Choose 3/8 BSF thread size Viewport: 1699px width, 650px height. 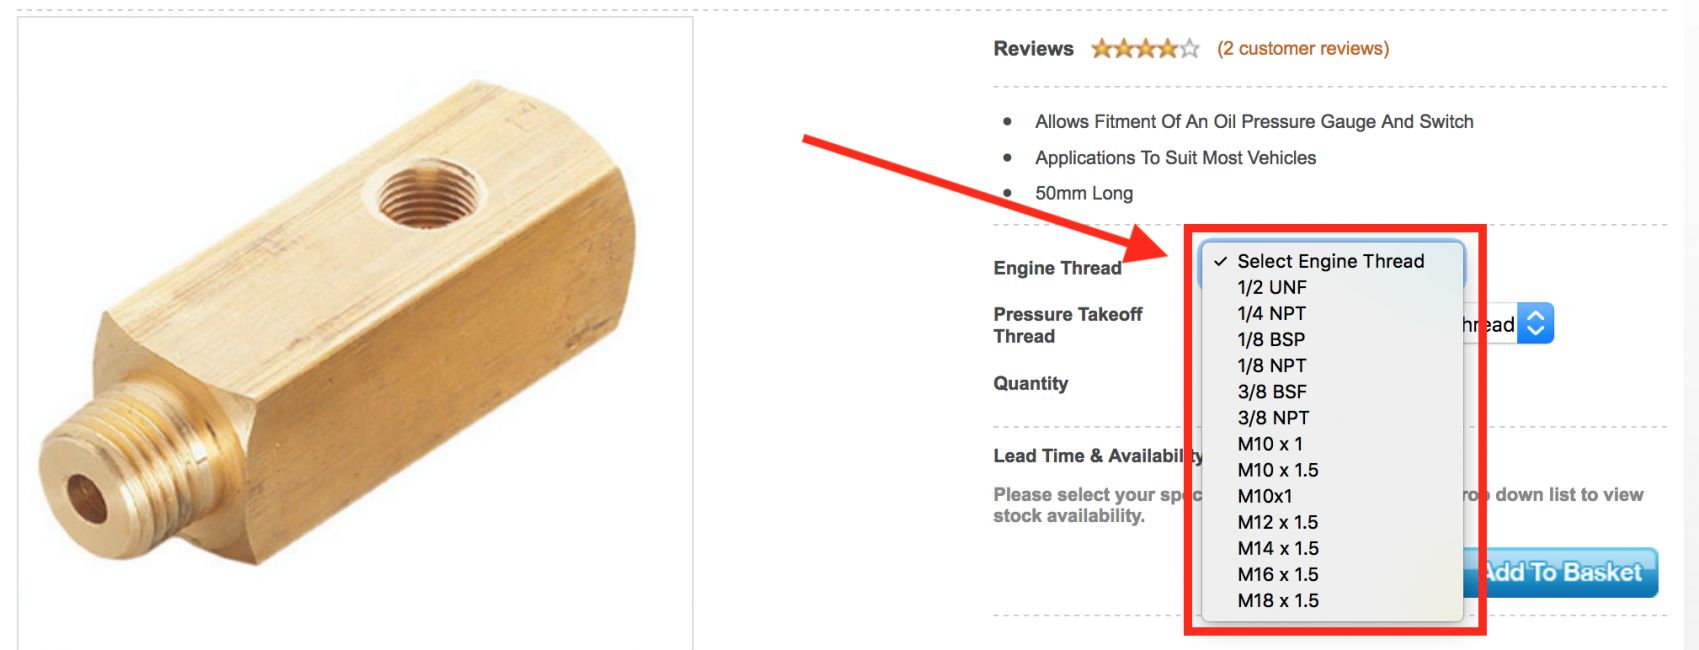[1331, 391]
